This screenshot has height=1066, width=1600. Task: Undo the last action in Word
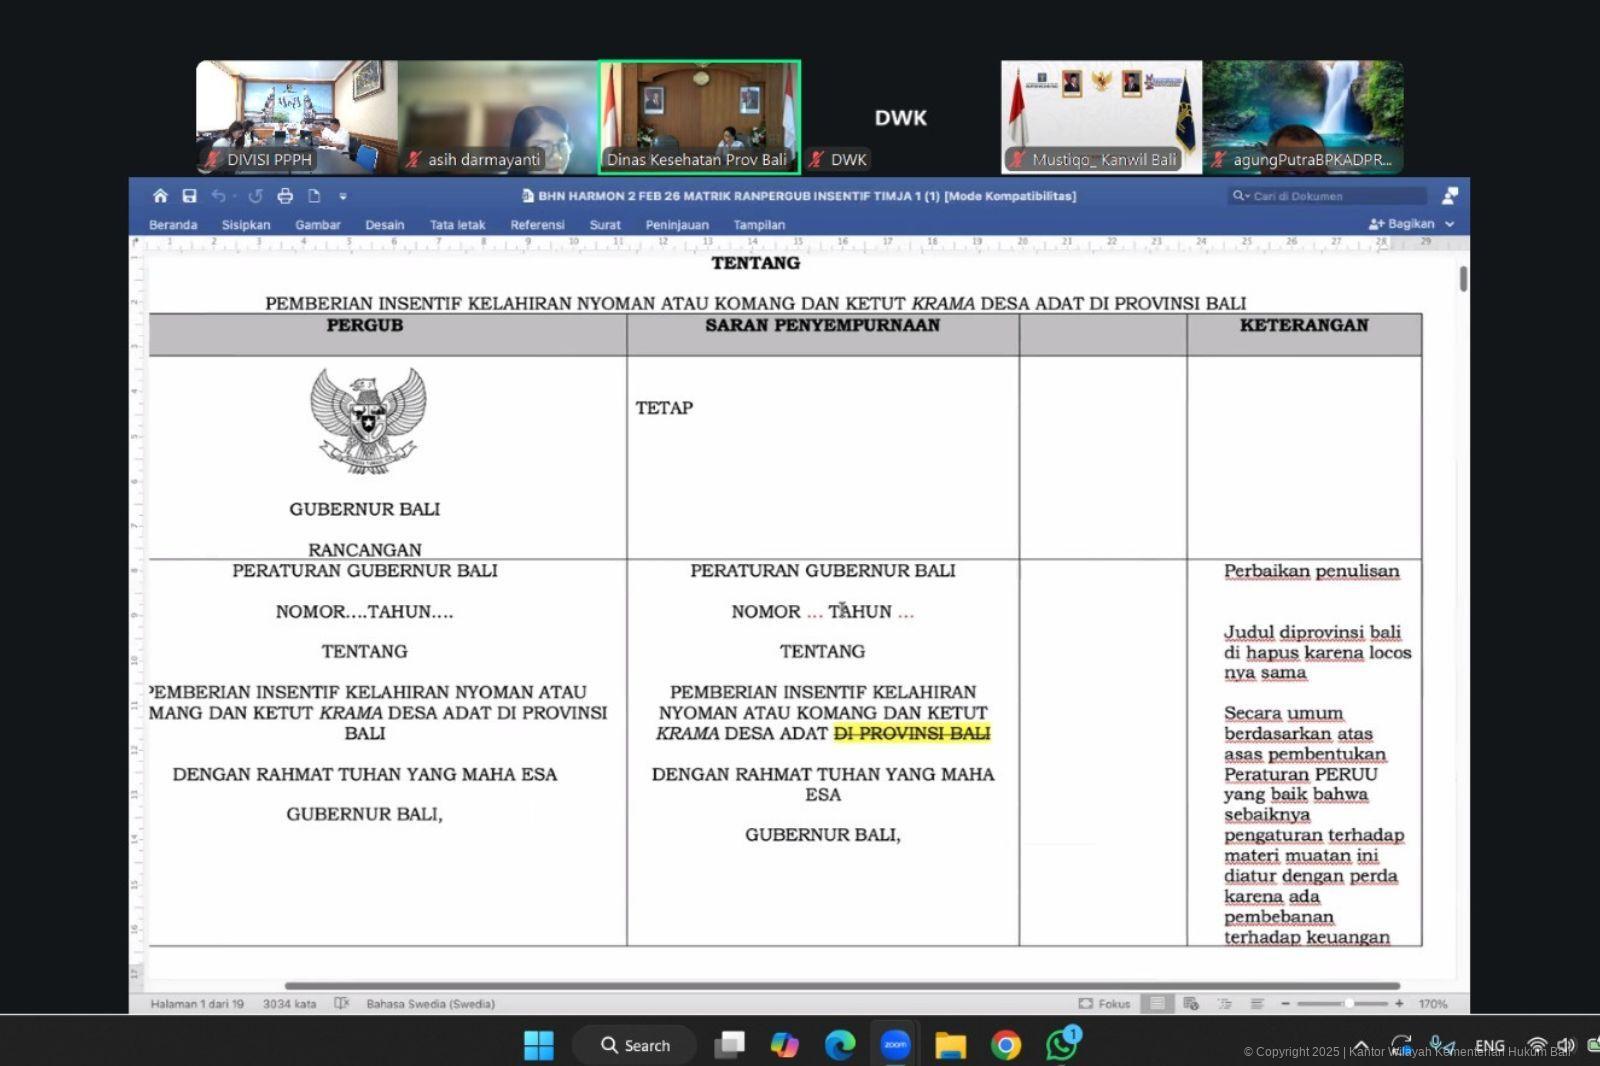pyautogui.click(x=218, y=196)
